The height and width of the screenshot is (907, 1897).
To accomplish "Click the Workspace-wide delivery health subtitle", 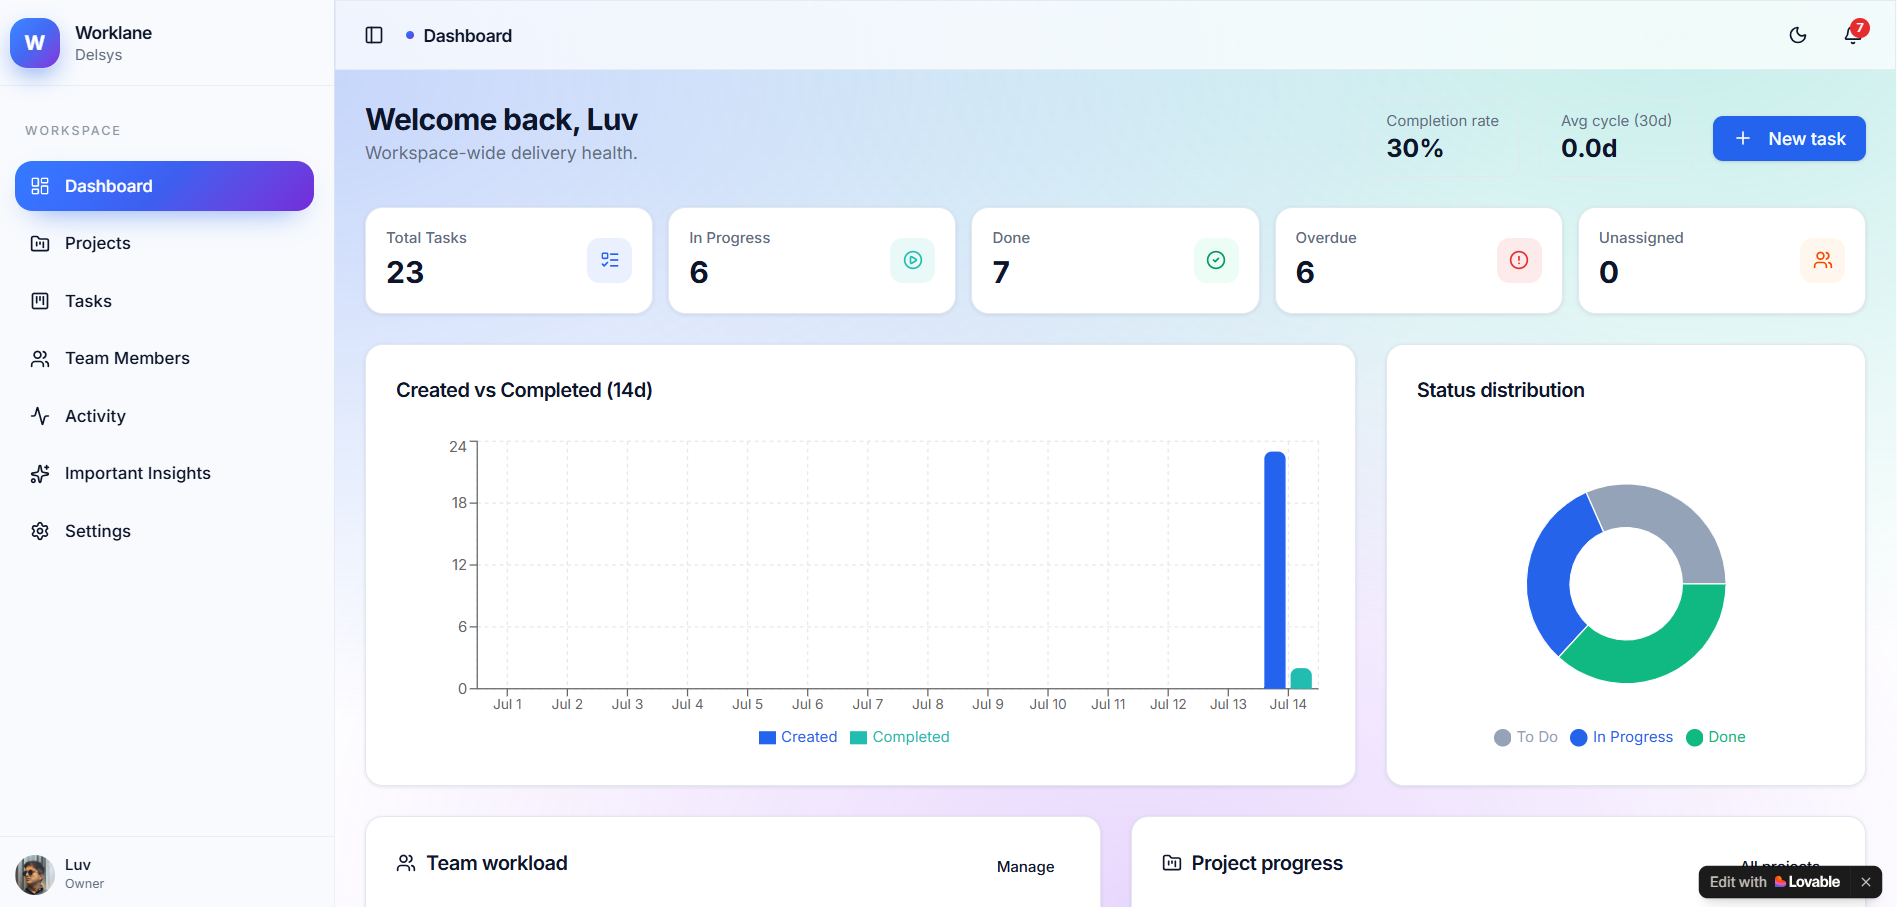I will point(501,153).
